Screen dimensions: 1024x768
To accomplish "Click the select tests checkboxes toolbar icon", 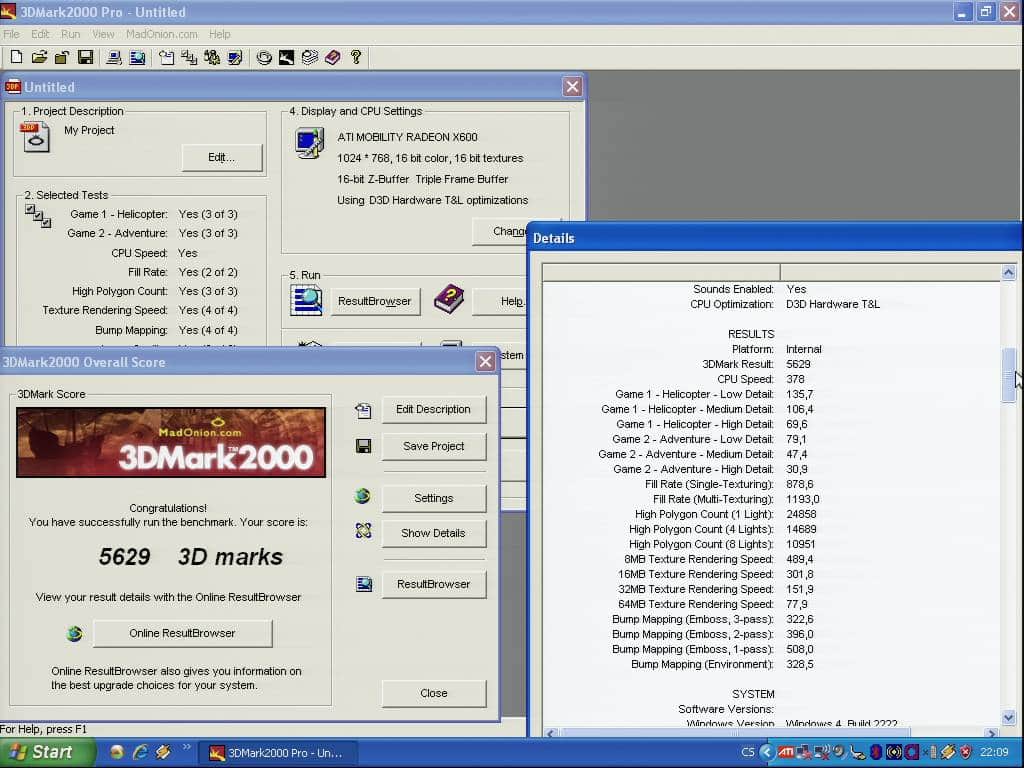I will (x=189, y=57).
